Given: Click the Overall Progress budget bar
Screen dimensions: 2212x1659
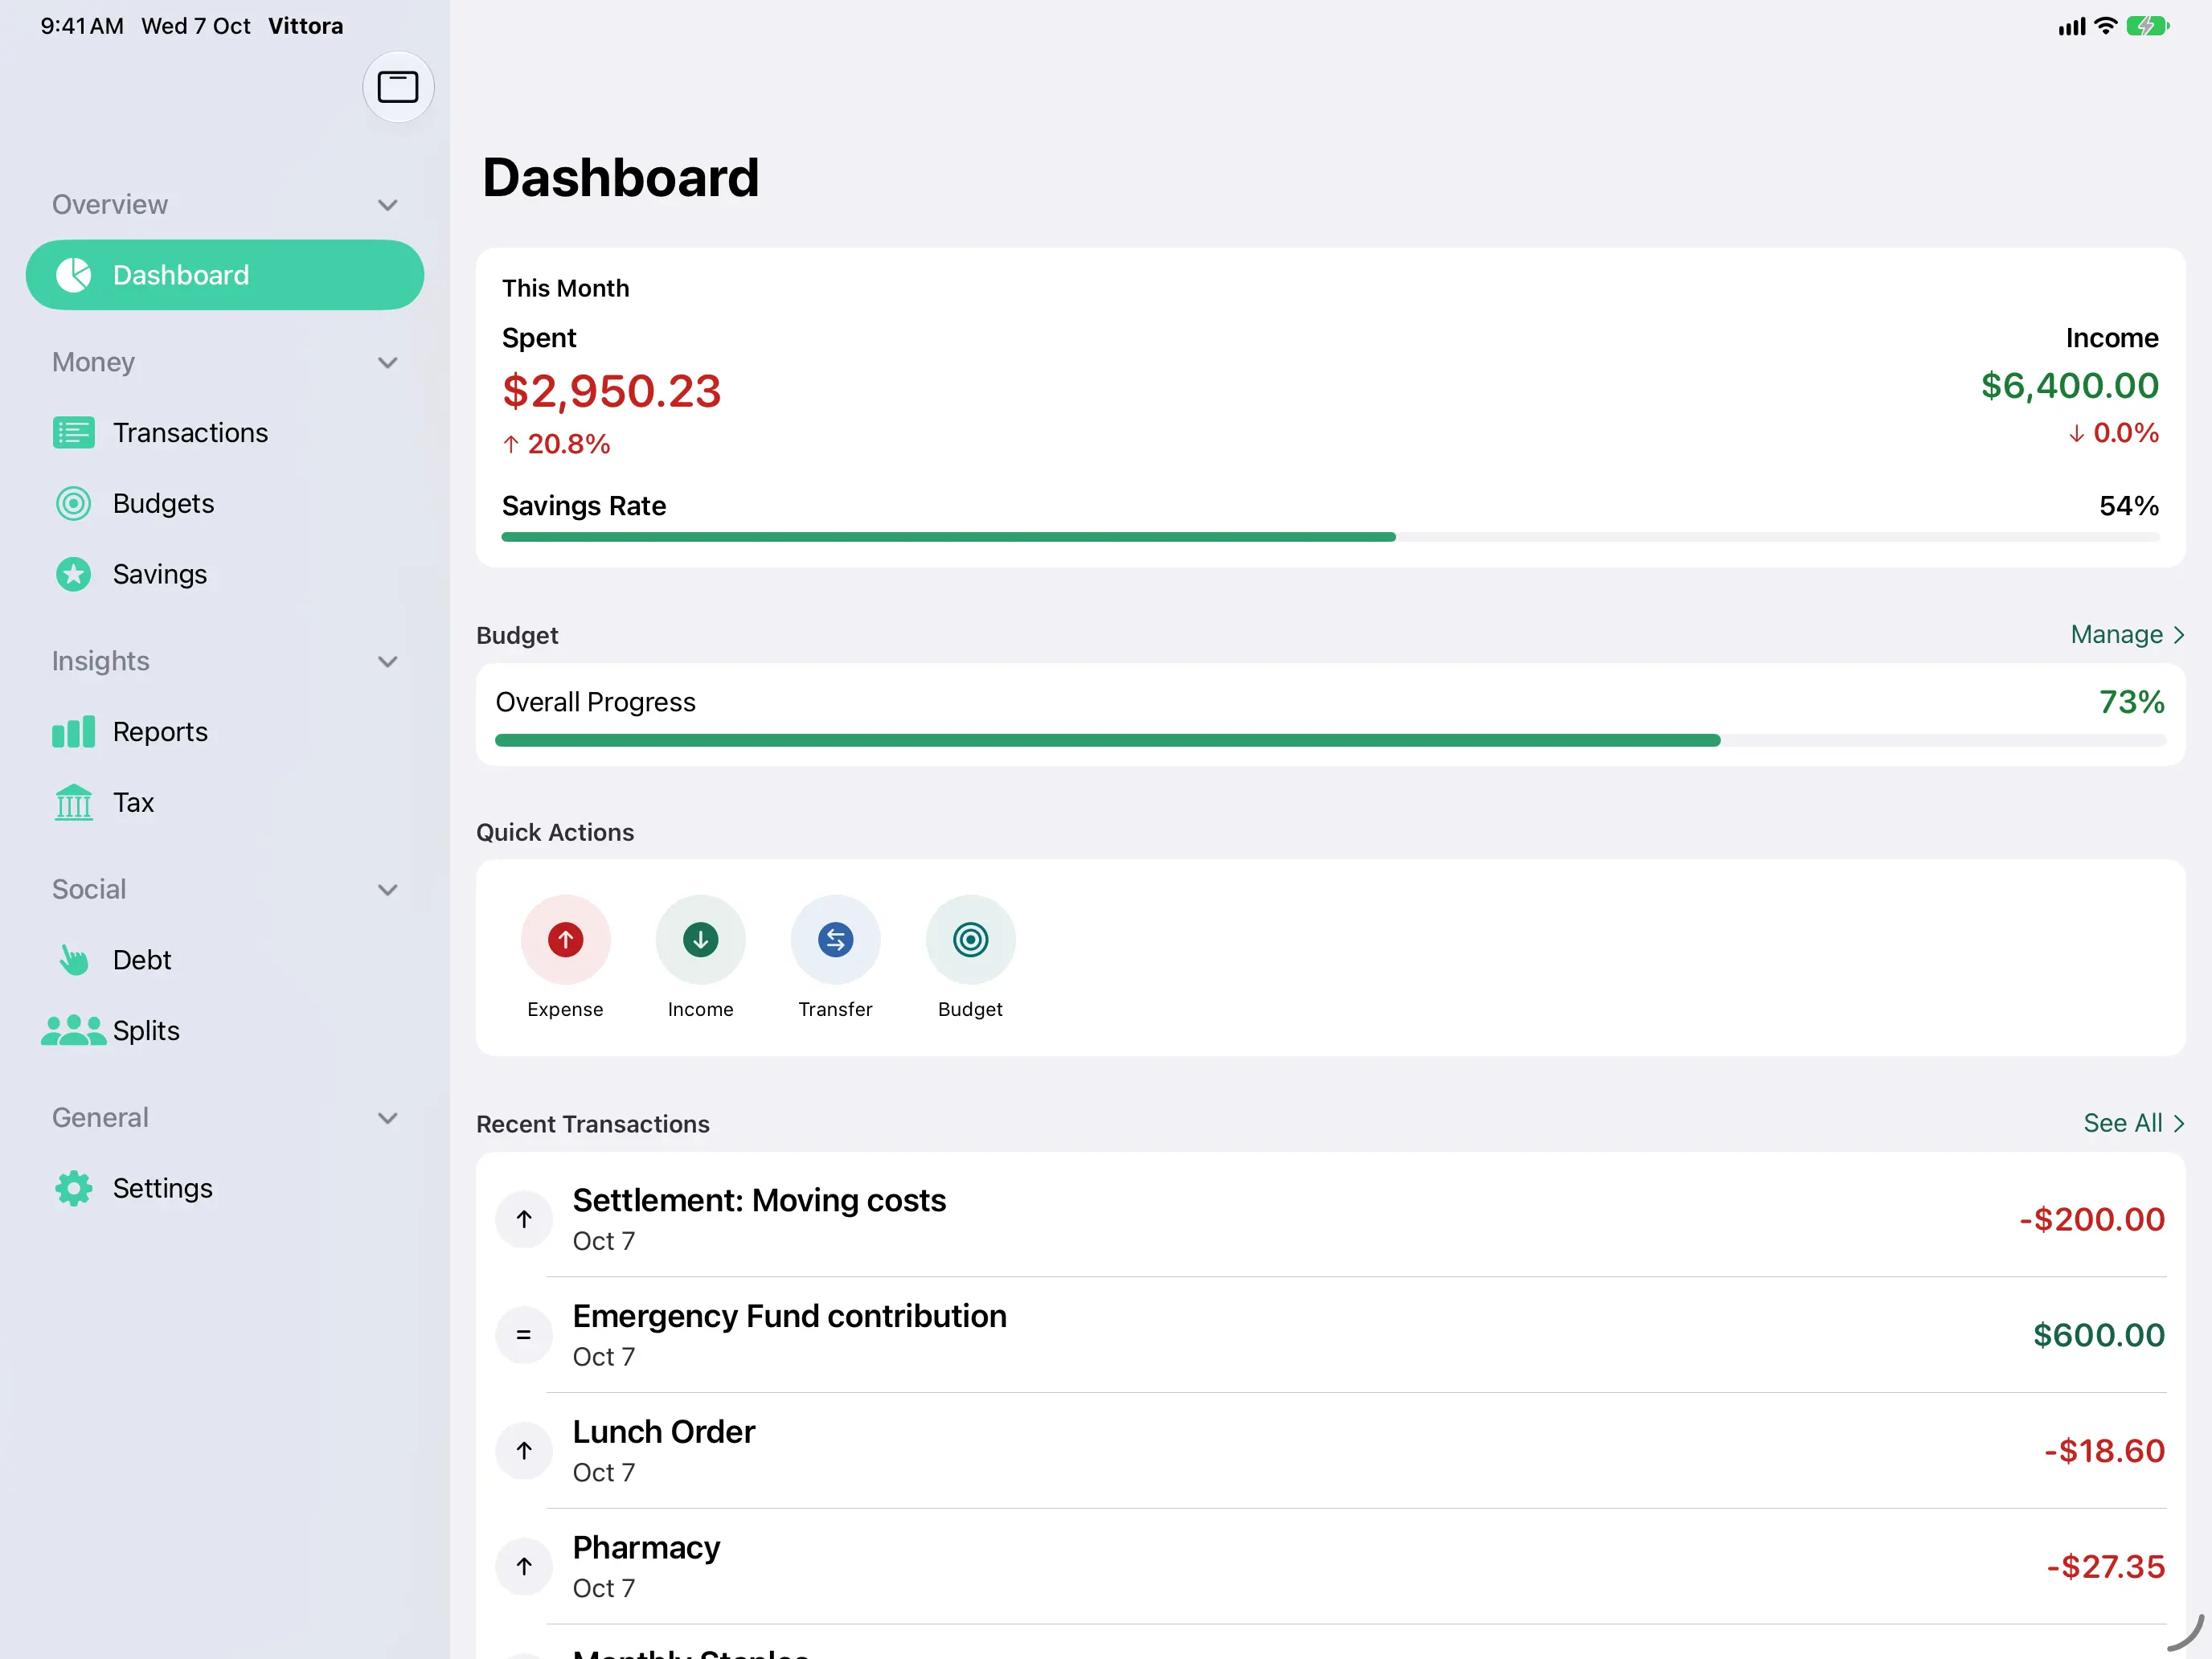Looking at the screenshot, I should pyautogui.click(x=1330, y=741).
